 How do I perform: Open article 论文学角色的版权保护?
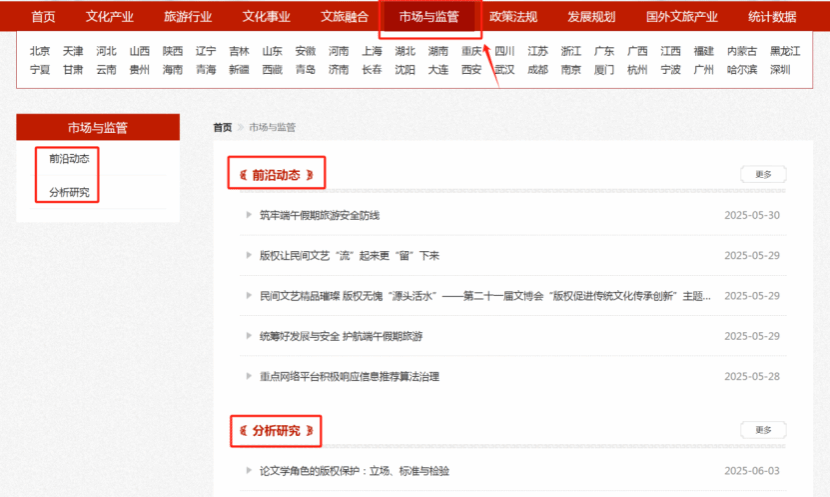(x=354, y=471)
